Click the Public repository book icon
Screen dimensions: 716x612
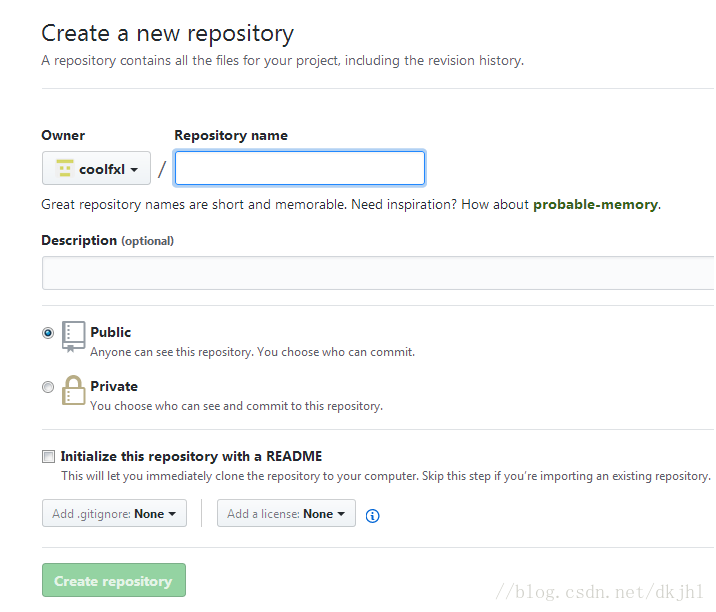(73, 337)
